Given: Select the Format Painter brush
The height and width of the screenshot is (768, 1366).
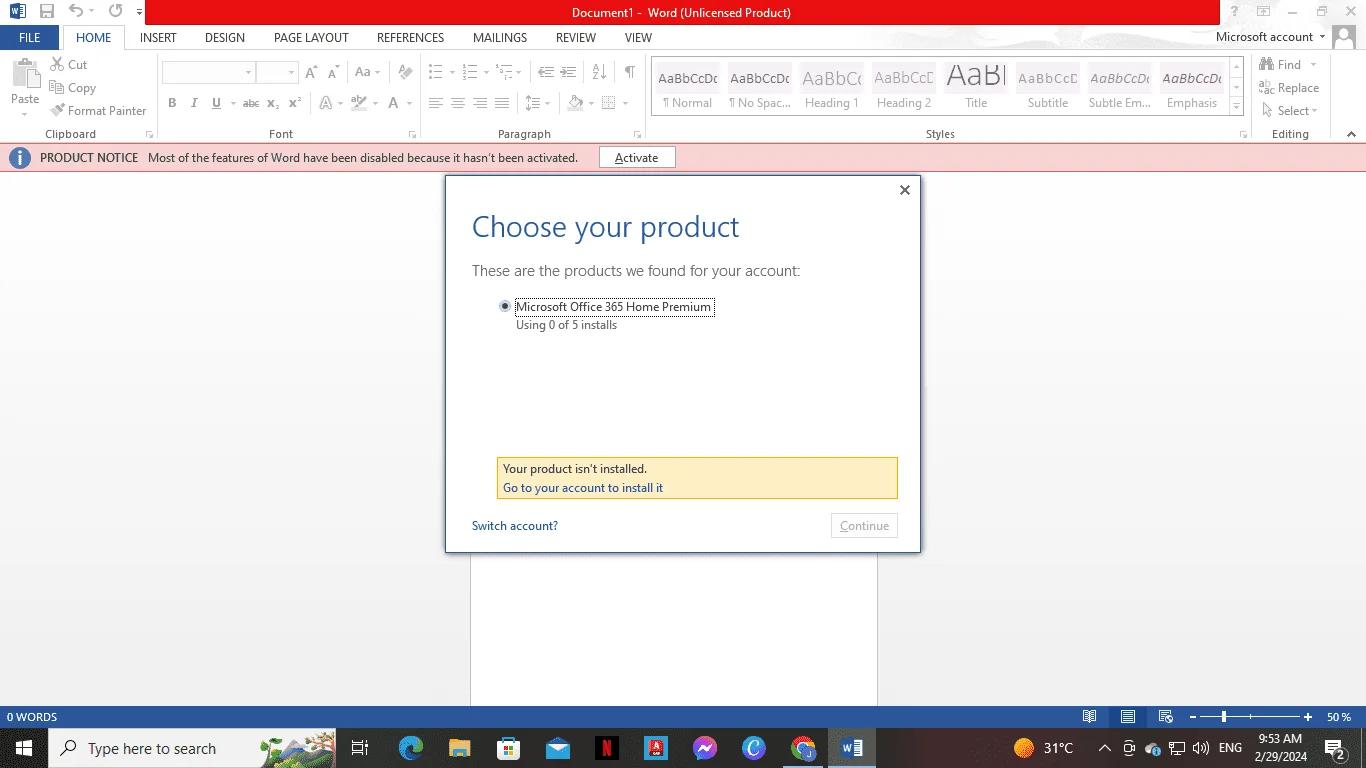Looking at the screenshot, I should (x=57, y=111).
